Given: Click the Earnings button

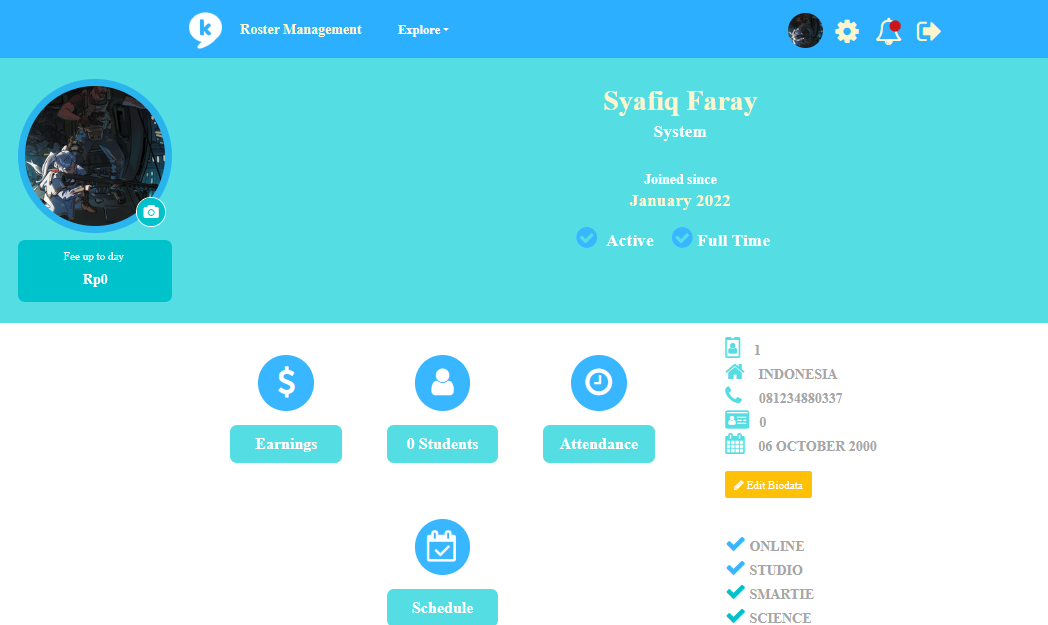Looking at the screenshot, I should point(286,444).
